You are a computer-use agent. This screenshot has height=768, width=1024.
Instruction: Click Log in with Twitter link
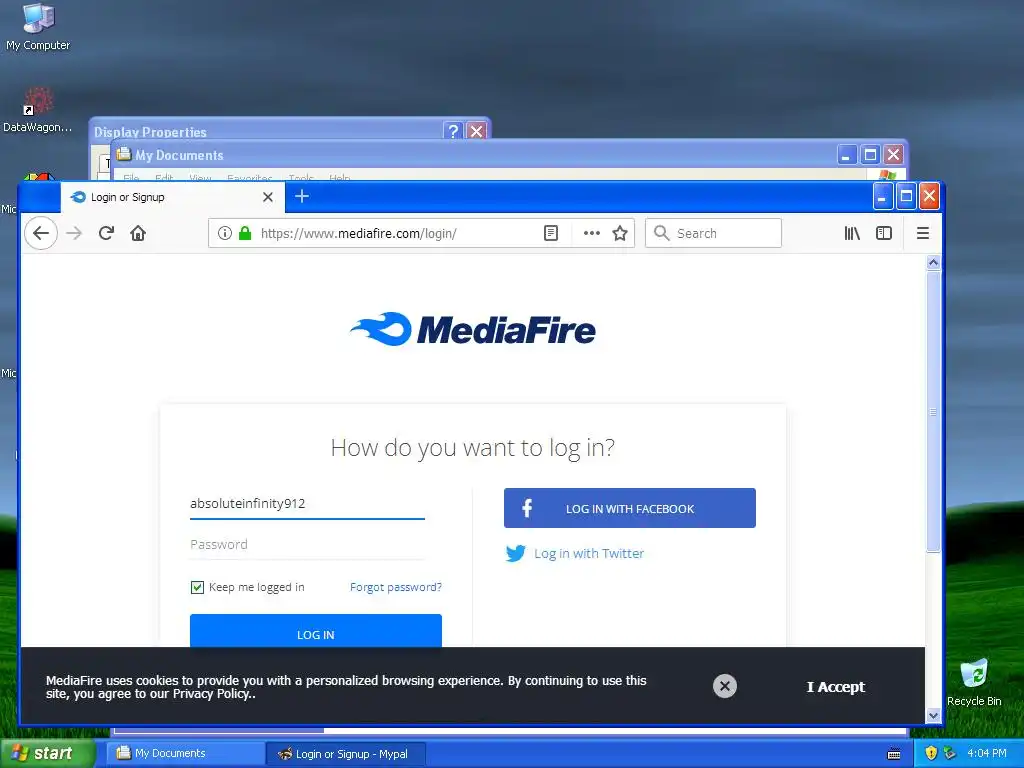589,554
